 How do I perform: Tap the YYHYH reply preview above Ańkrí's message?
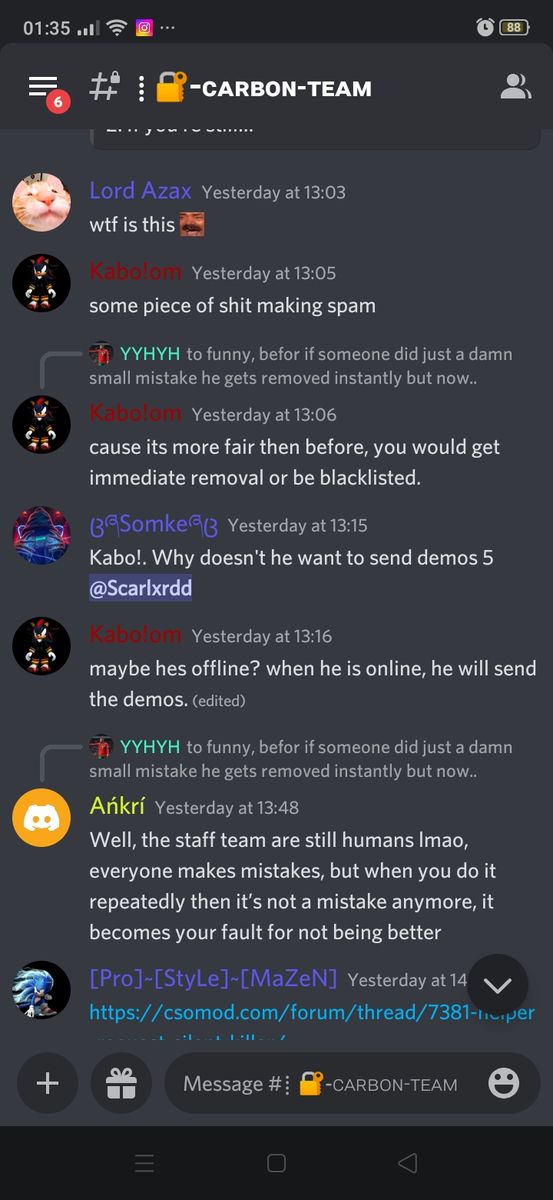click(300, 759)
